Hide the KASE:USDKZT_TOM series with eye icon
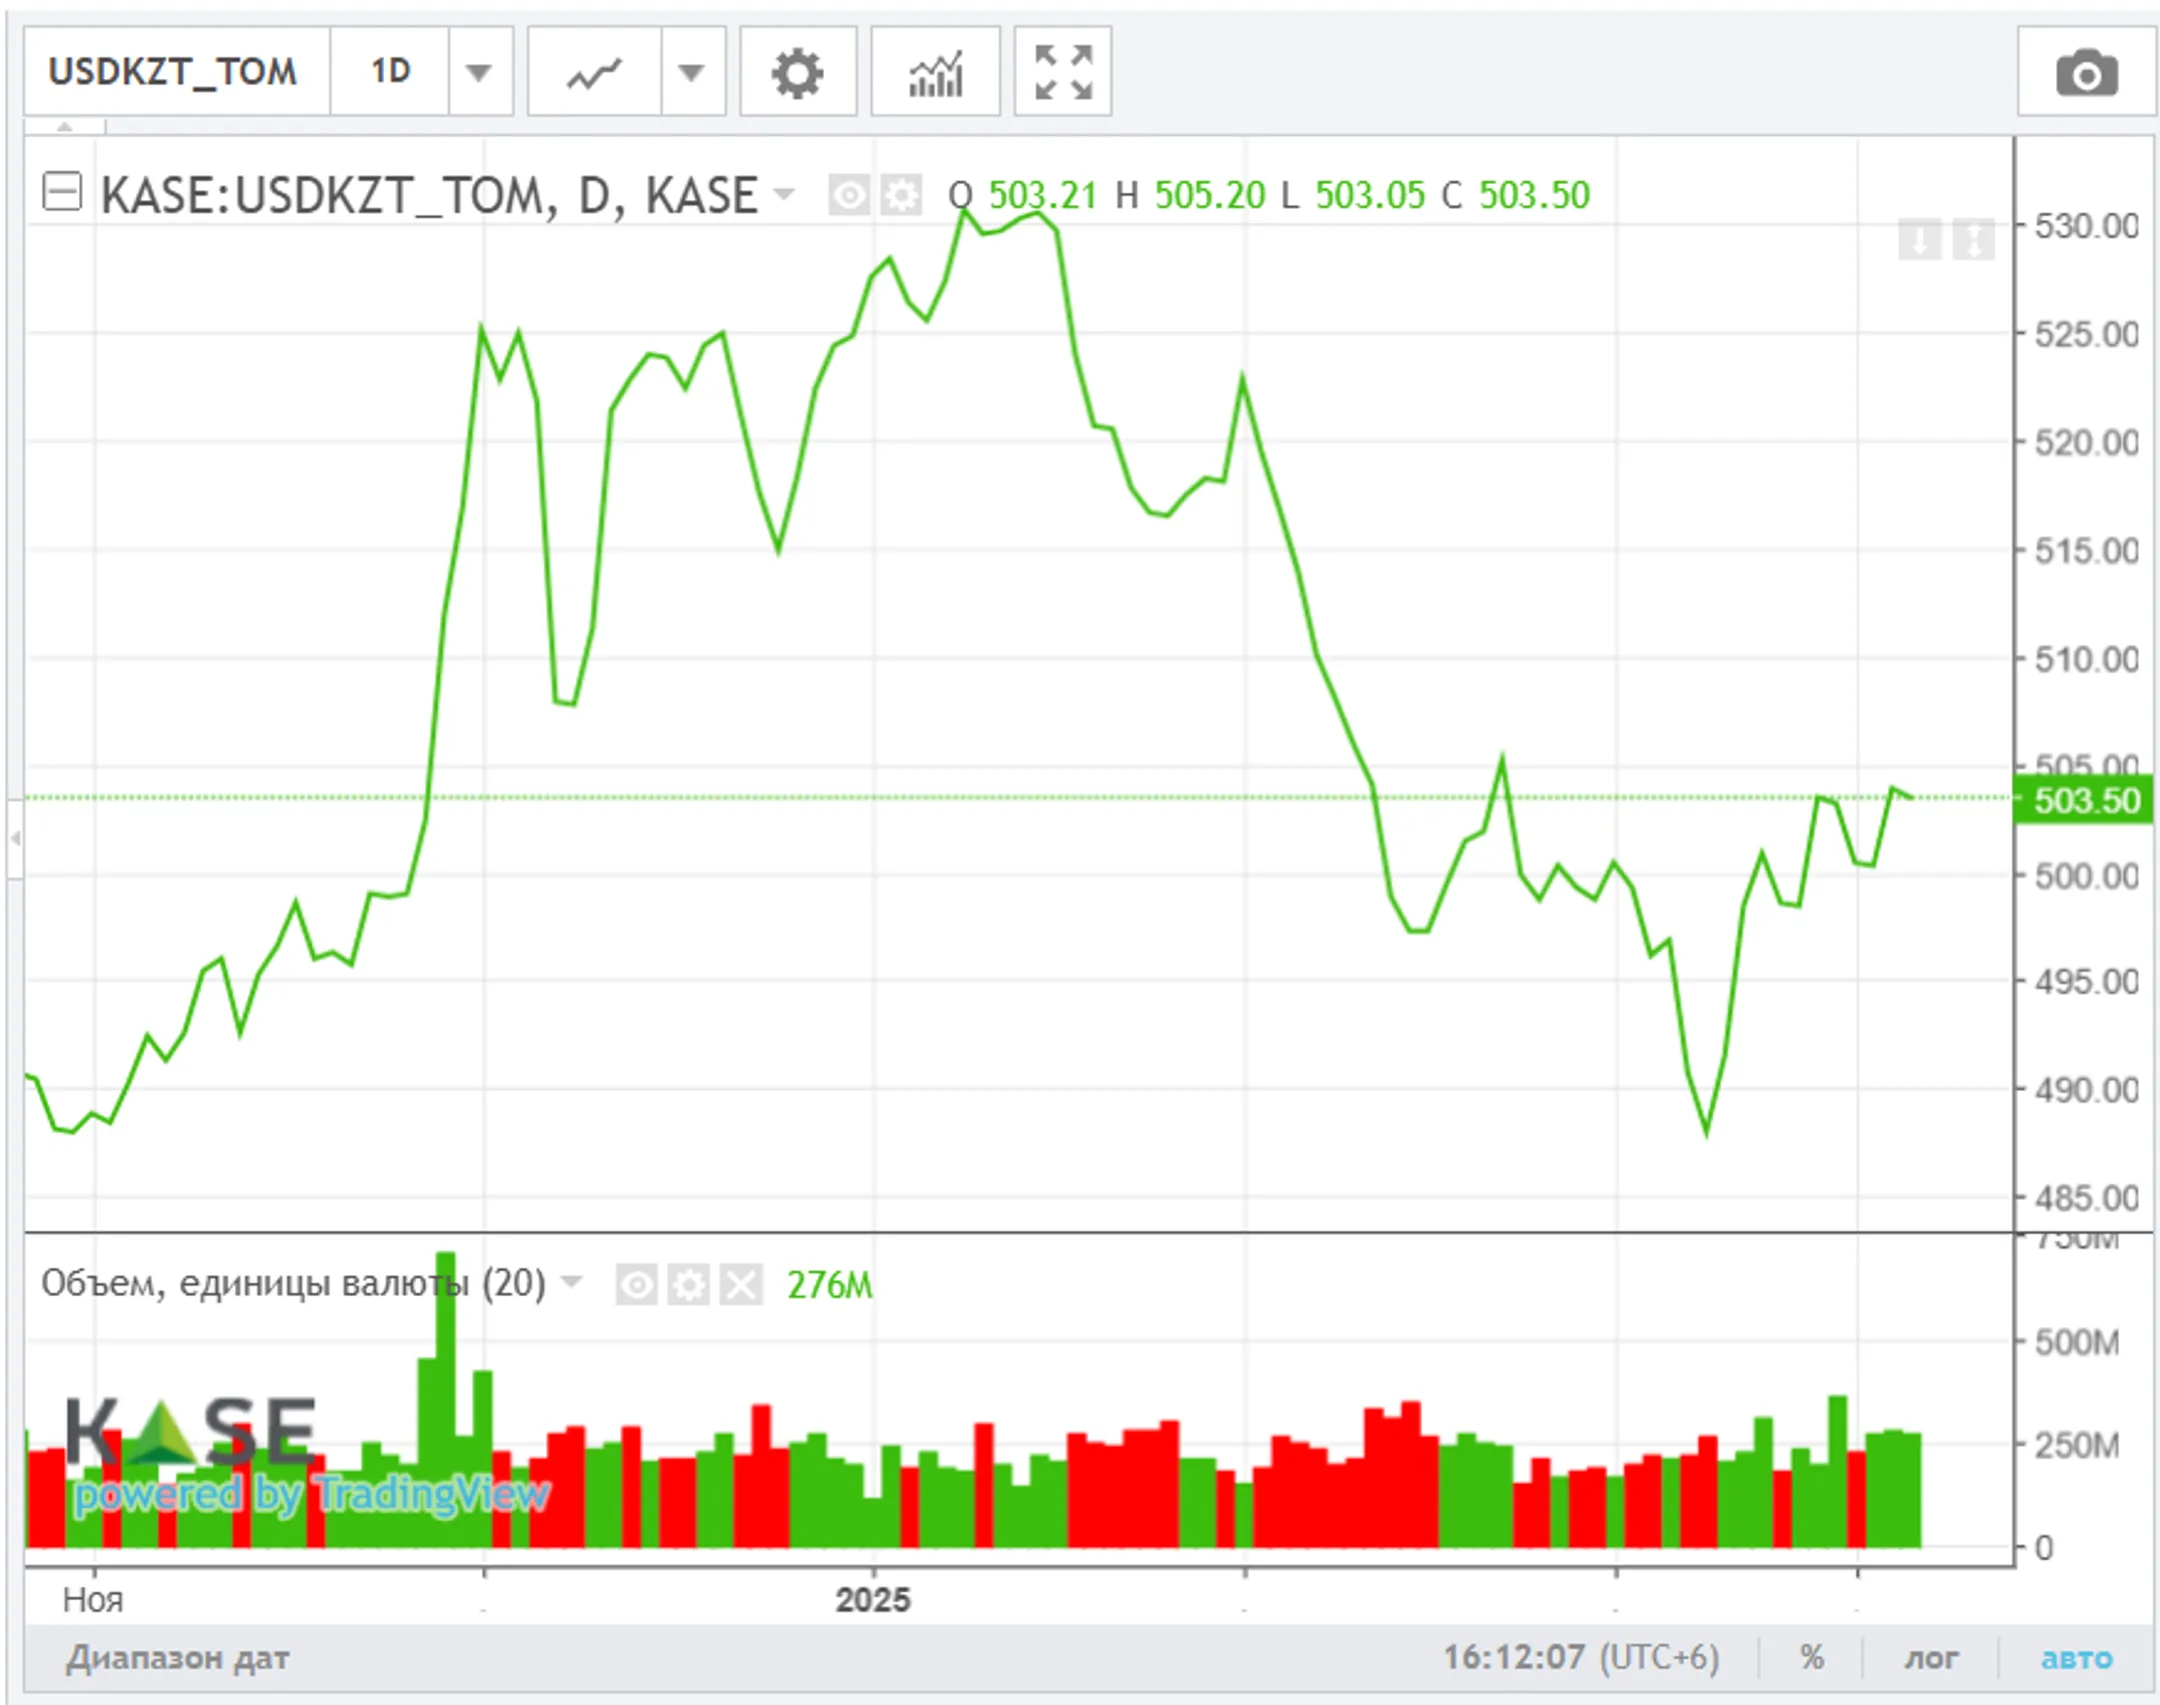This screenshot has width=2160, height=1705. (848, 195)
